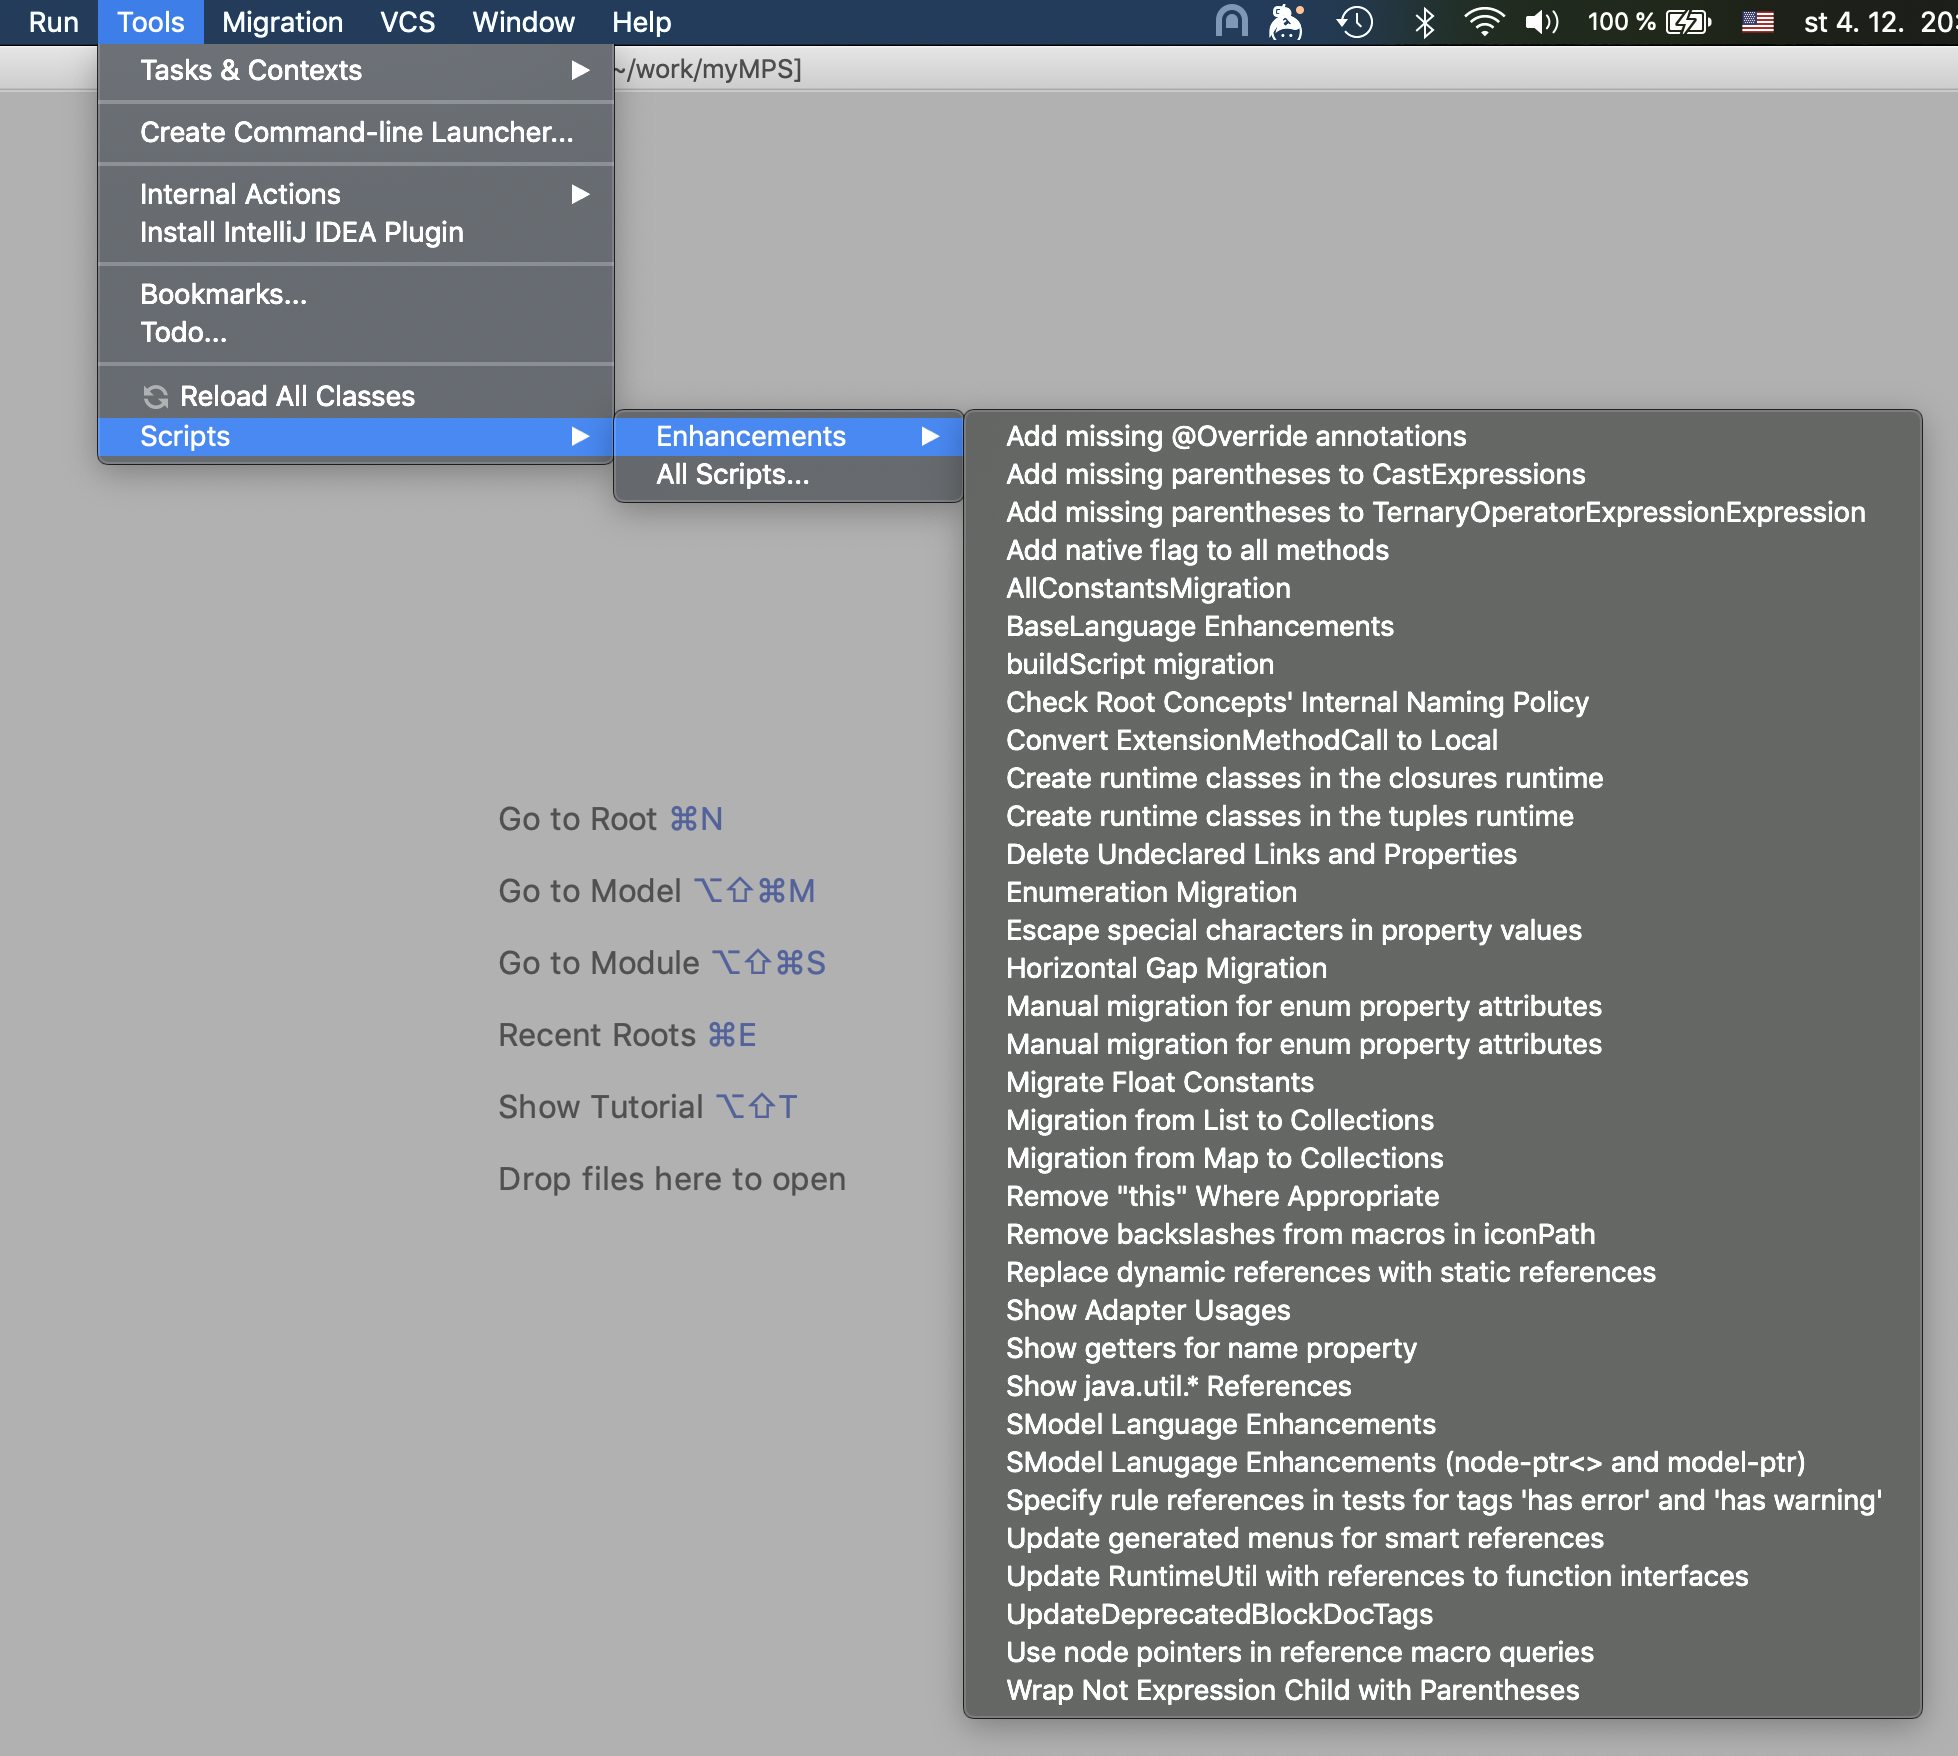Click the arch-shaped app icon in menu bar
Screen dimensions: 1958x1756
click(1231, 21)
